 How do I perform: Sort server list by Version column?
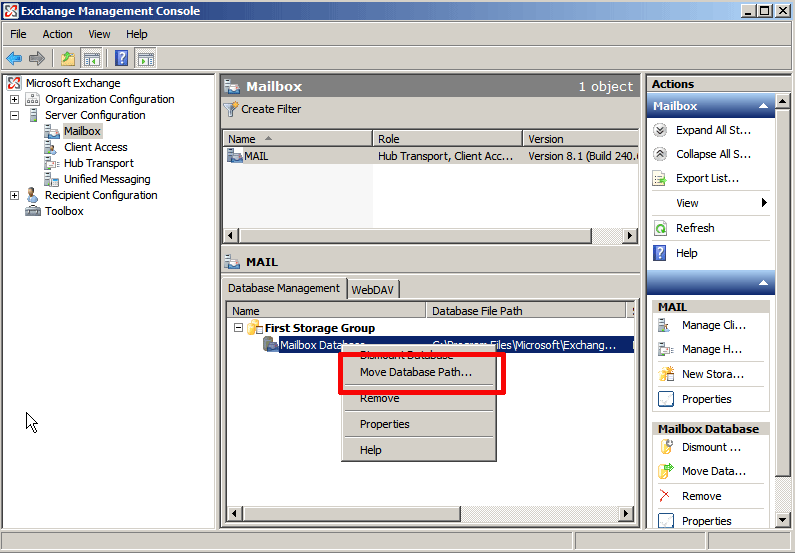click(580, 139)
